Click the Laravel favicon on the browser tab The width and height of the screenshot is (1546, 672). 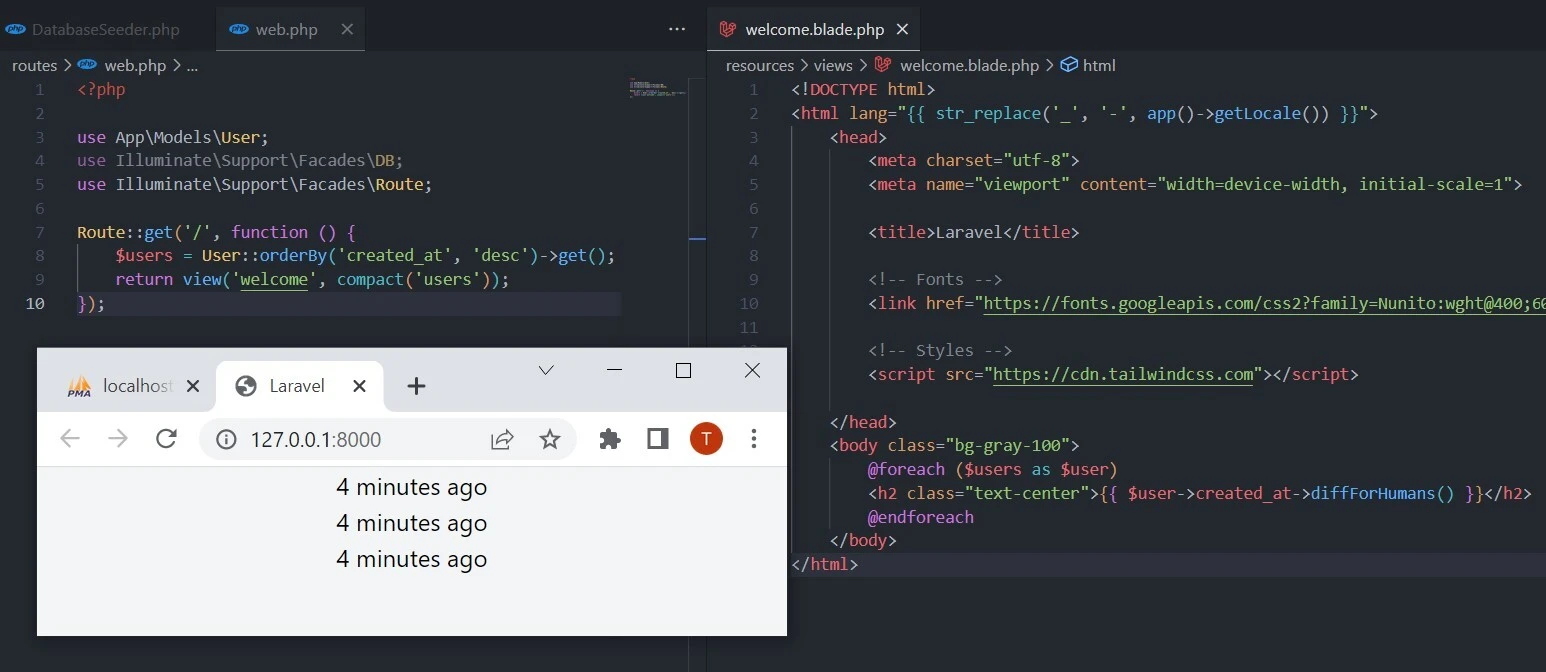[245, 385]
